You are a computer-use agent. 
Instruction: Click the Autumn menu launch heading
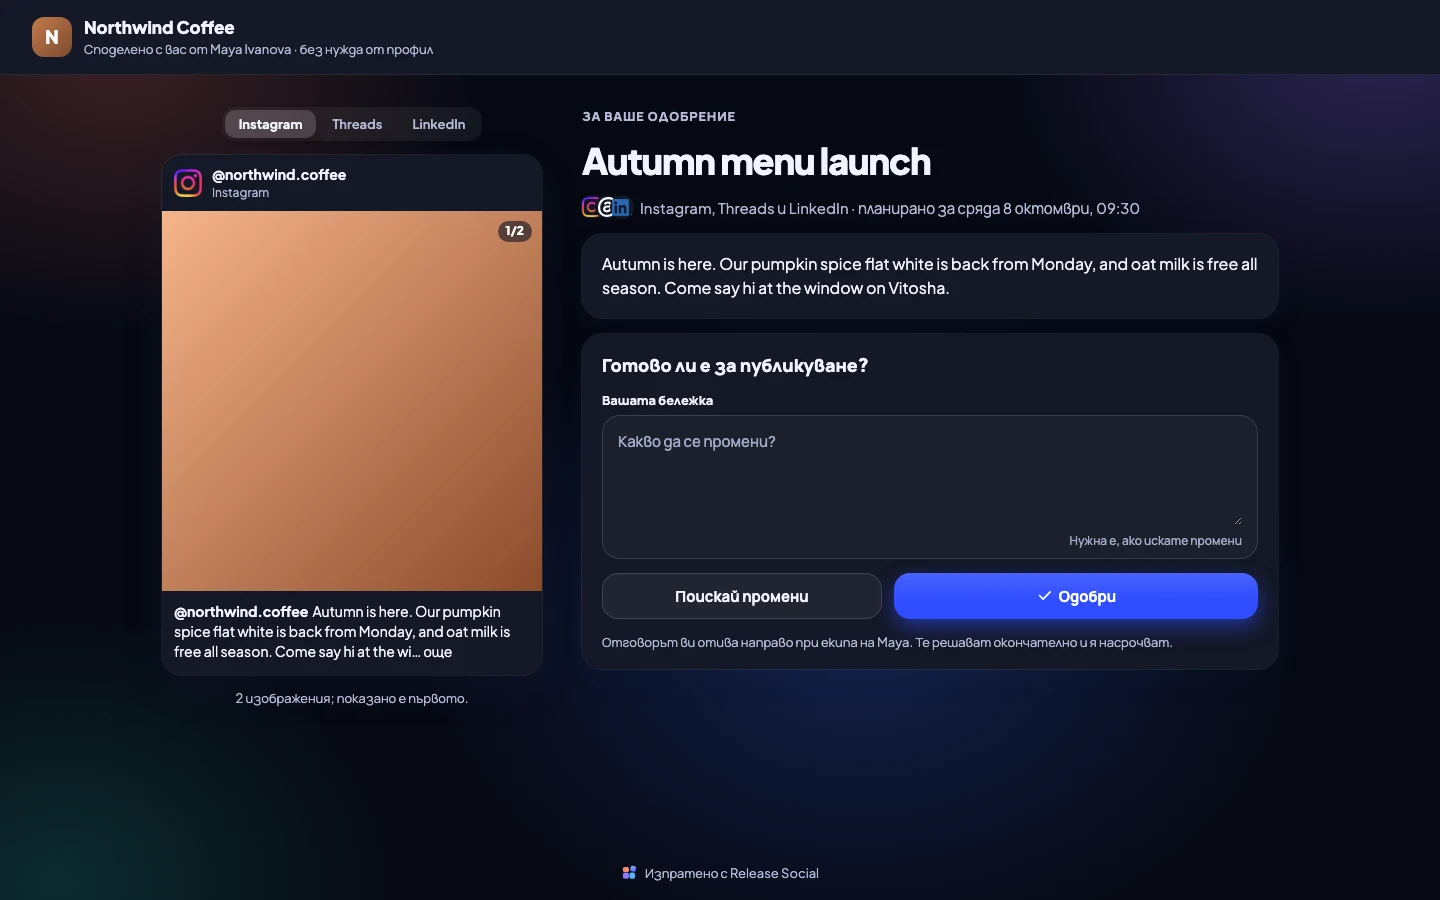pyautogui.click(x=756, y=162)
